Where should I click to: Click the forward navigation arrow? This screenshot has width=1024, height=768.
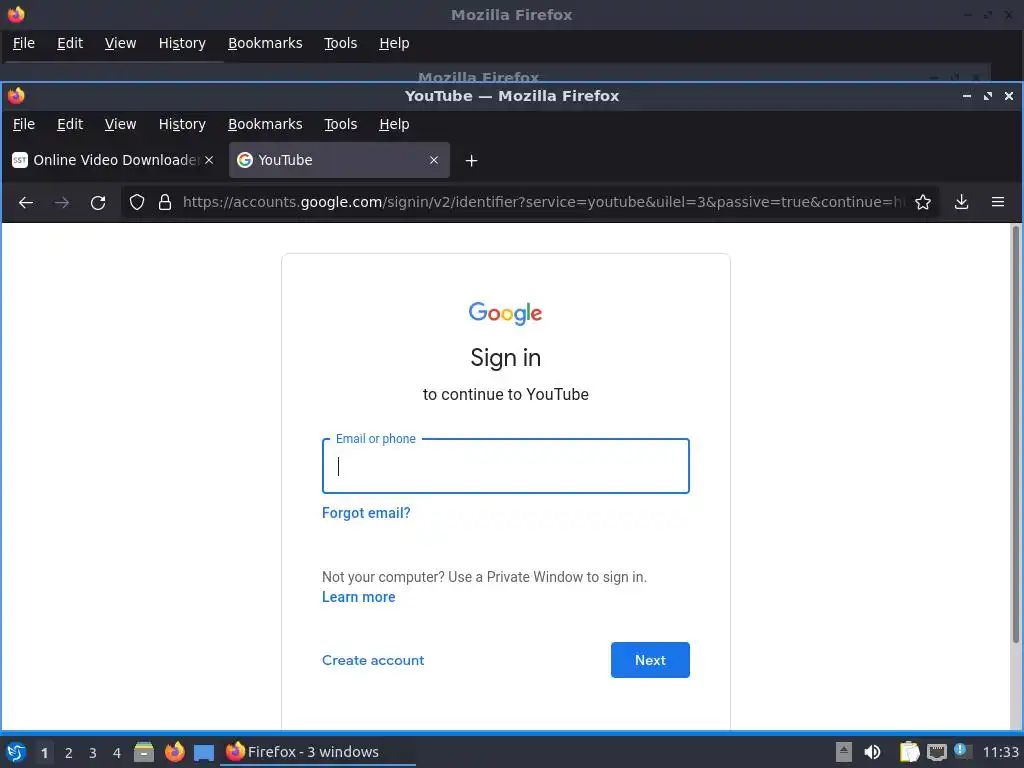click(x=61, y=202)
